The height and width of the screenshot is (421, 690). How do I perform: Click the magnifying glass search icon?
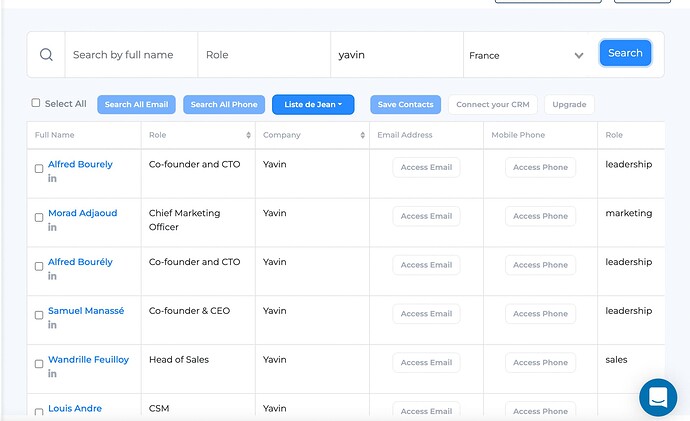click(x=46, y=55)
